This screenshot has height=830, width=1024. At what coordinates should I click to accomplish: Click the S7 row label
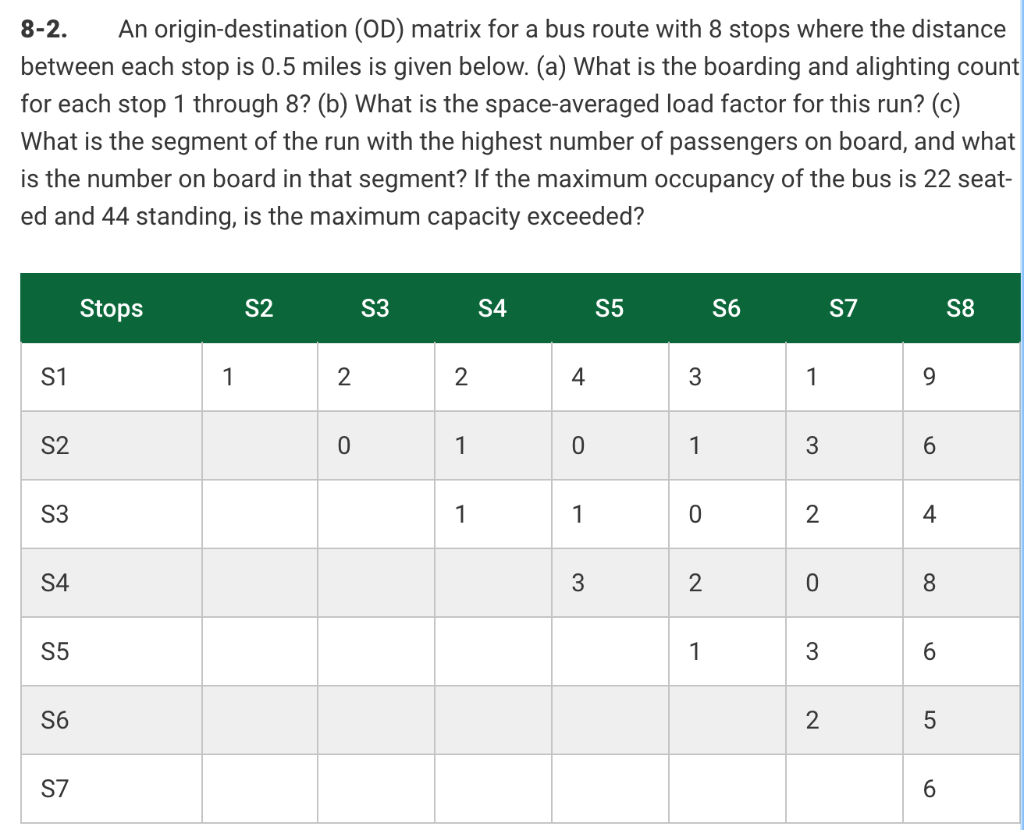click(x=111, y=788)
